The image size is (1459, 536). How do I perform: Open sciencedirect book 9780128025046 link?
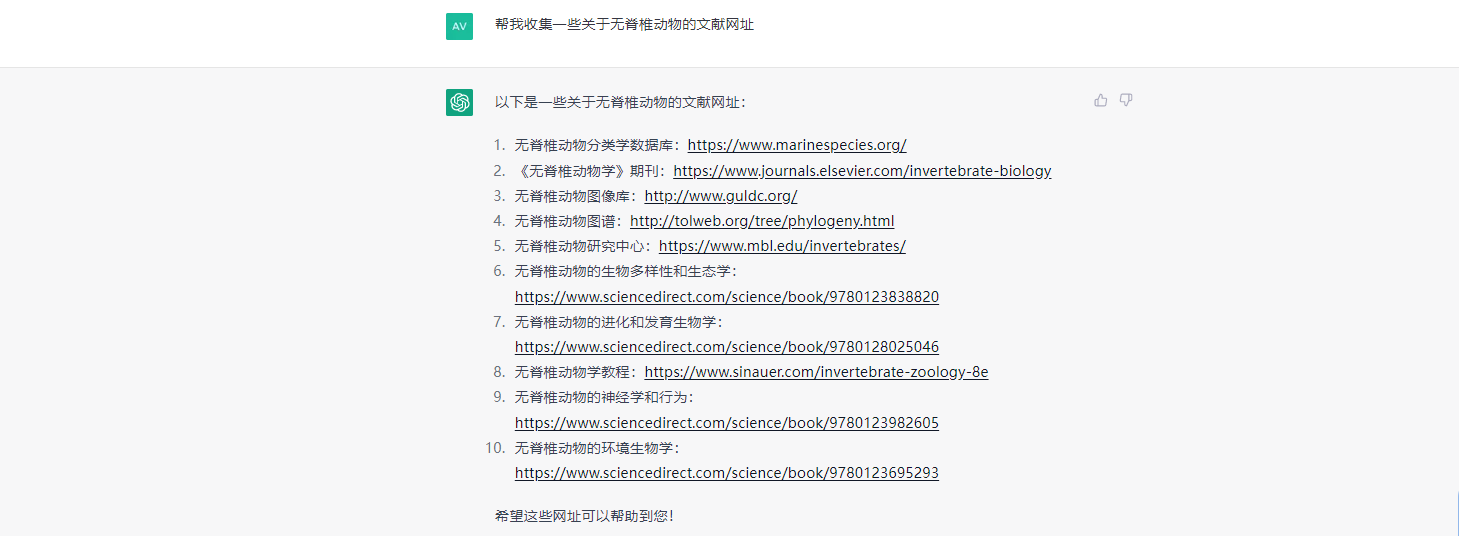click(727, 347)
